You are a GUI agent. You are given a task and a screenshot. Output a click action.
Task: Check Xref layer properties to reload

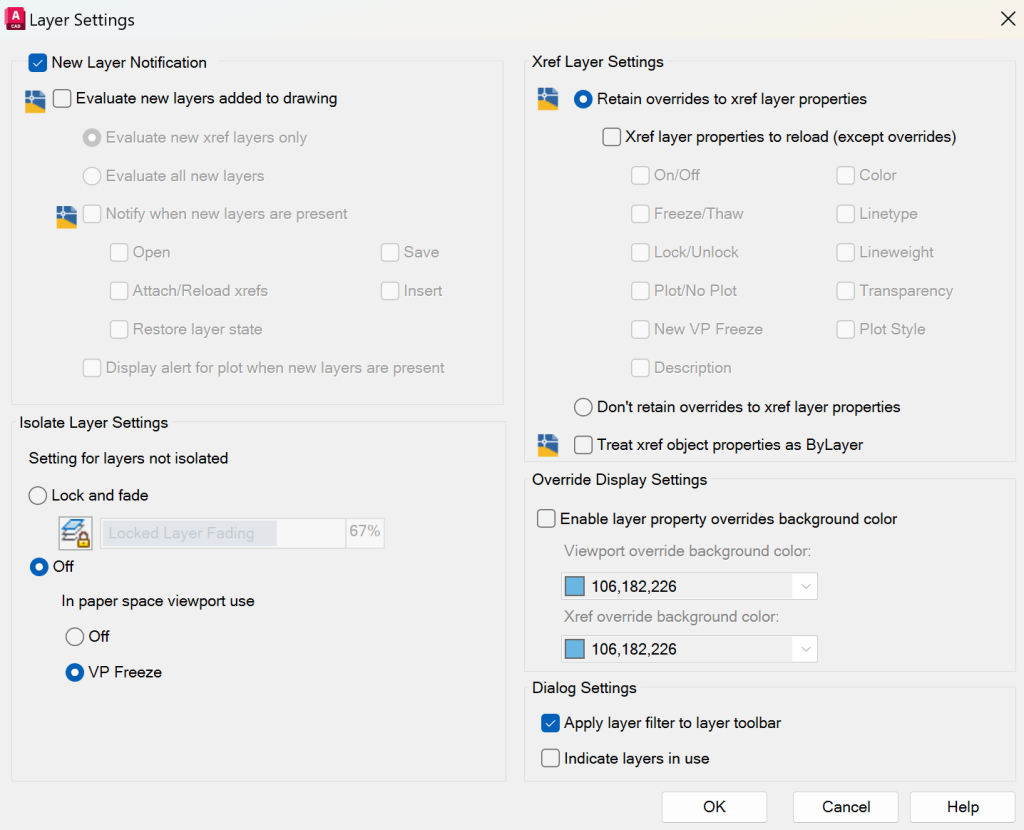coord(612,137)
